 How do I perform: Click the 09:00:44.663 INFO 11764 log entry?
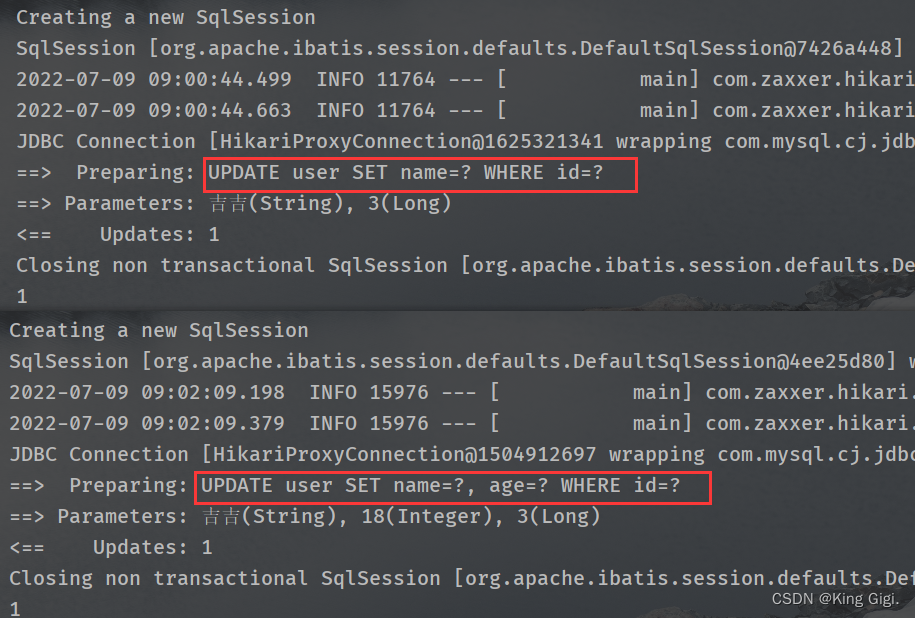tap(465, 110)
